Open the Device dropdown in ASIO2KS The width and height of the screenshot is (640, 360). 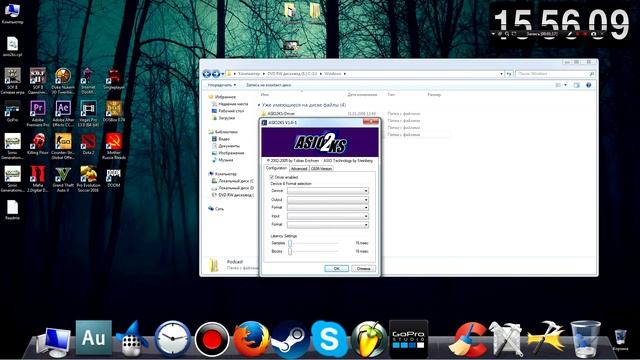(328, 191)
